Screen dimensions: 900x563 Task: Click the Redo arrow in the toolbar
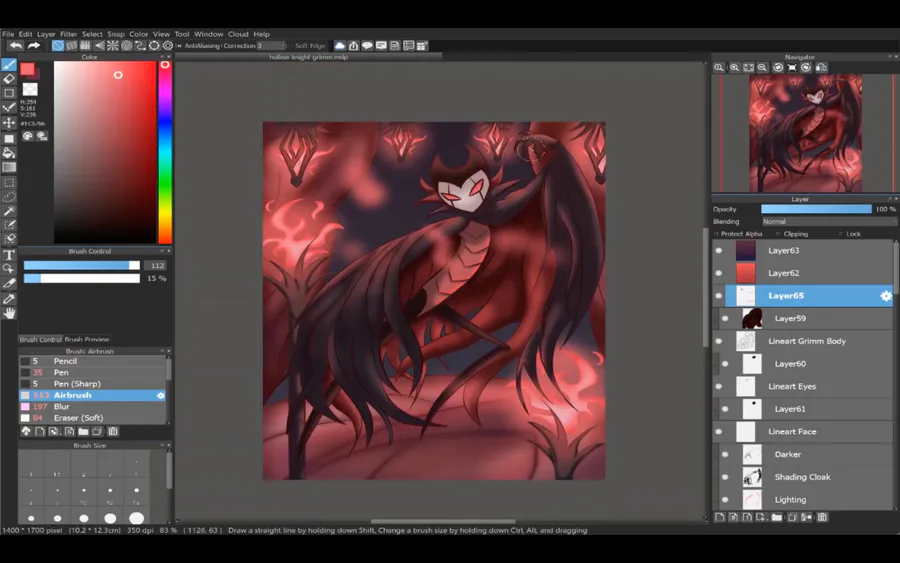coord(34,45)
